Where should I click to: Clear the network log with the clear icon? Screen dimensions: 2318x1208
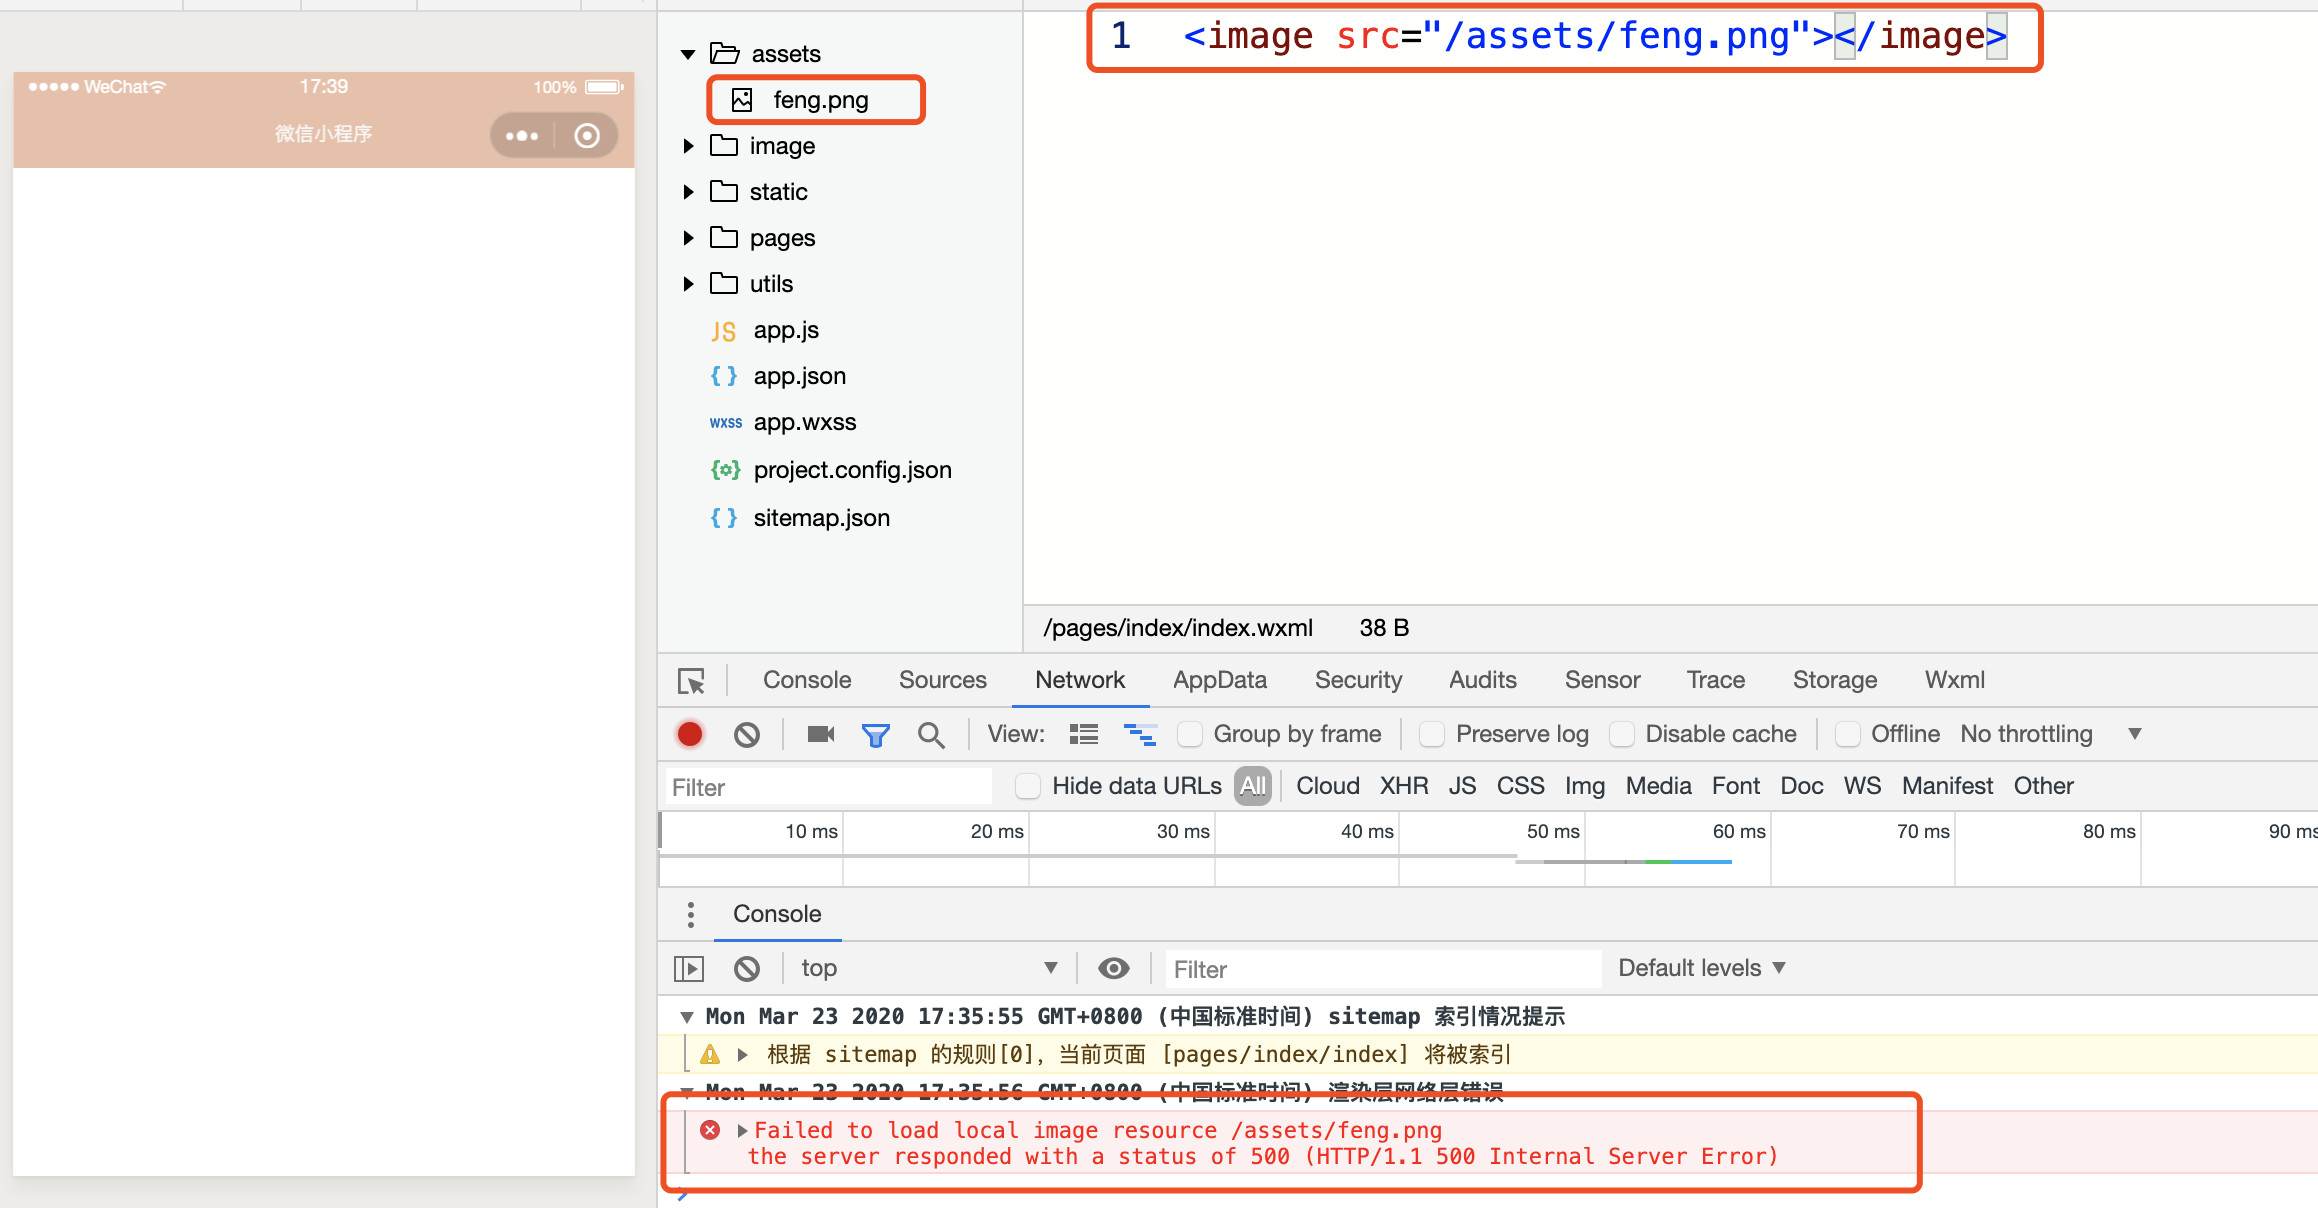[x=746, y=734]
